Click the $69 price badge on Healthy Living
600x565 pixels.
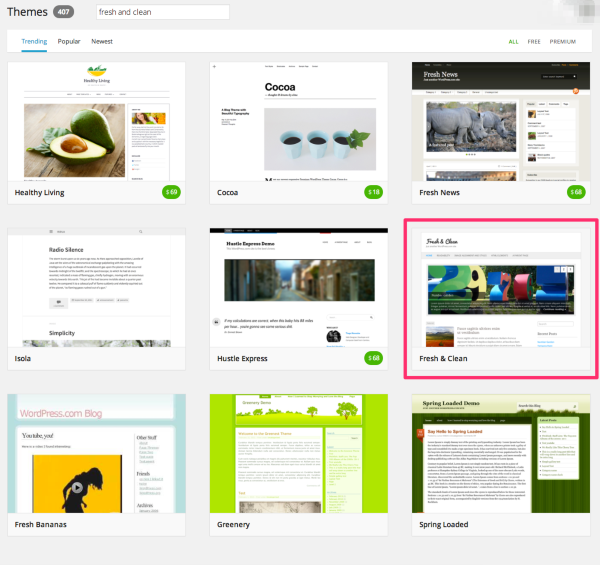(x=172, y=191)
